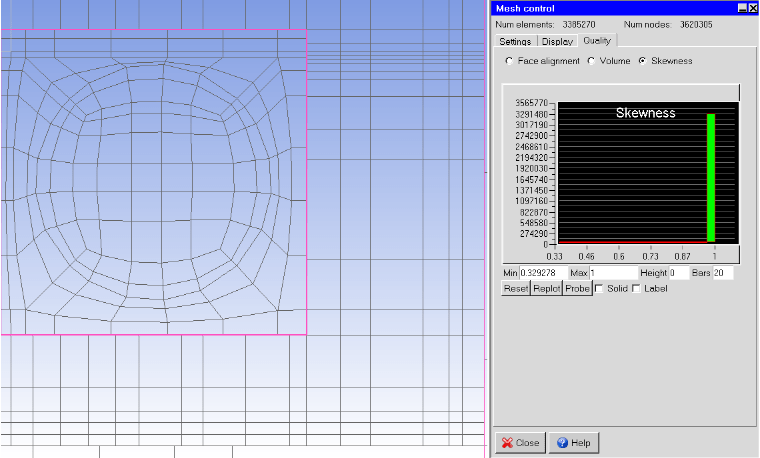Select the Face alignment radio button
Image resolution: width=760 pixels, height=458 pixels.
[x=509, y=61]
